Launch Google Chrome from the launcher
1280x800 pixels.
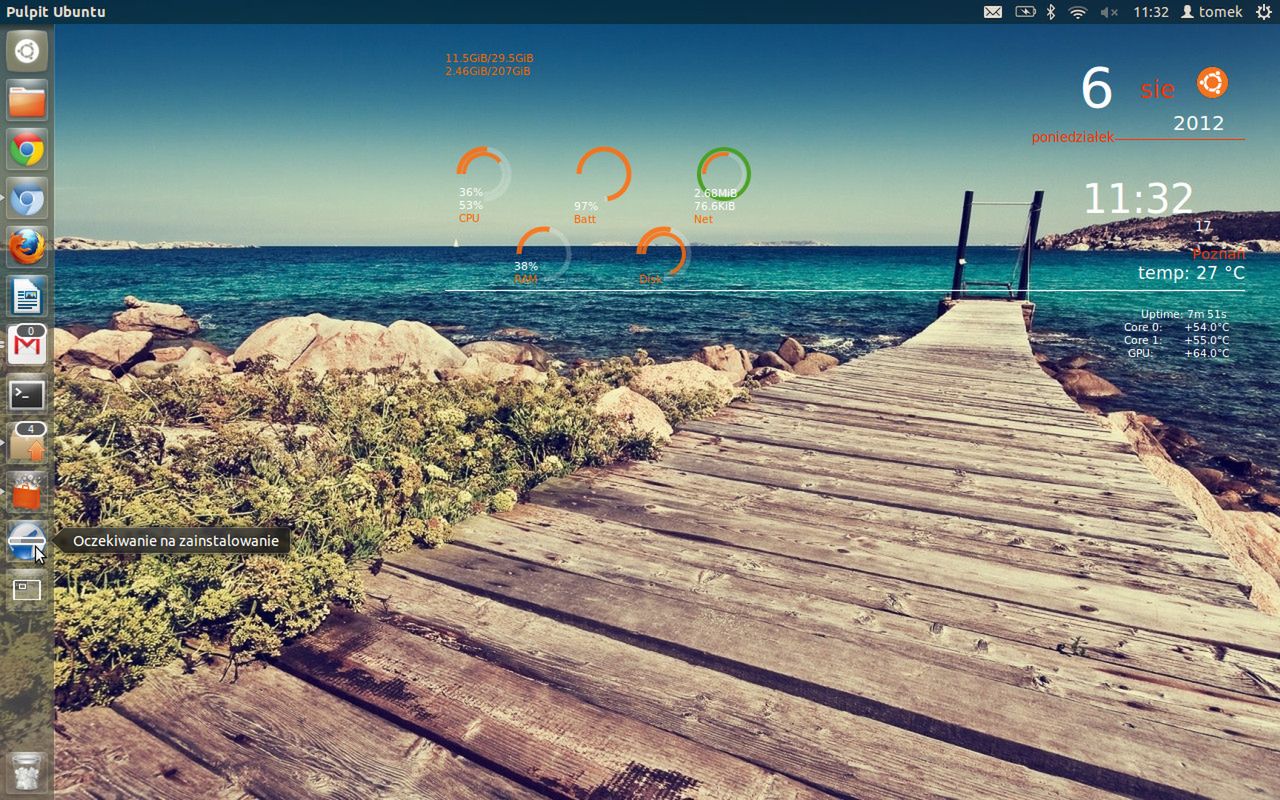tap(27, 149)
